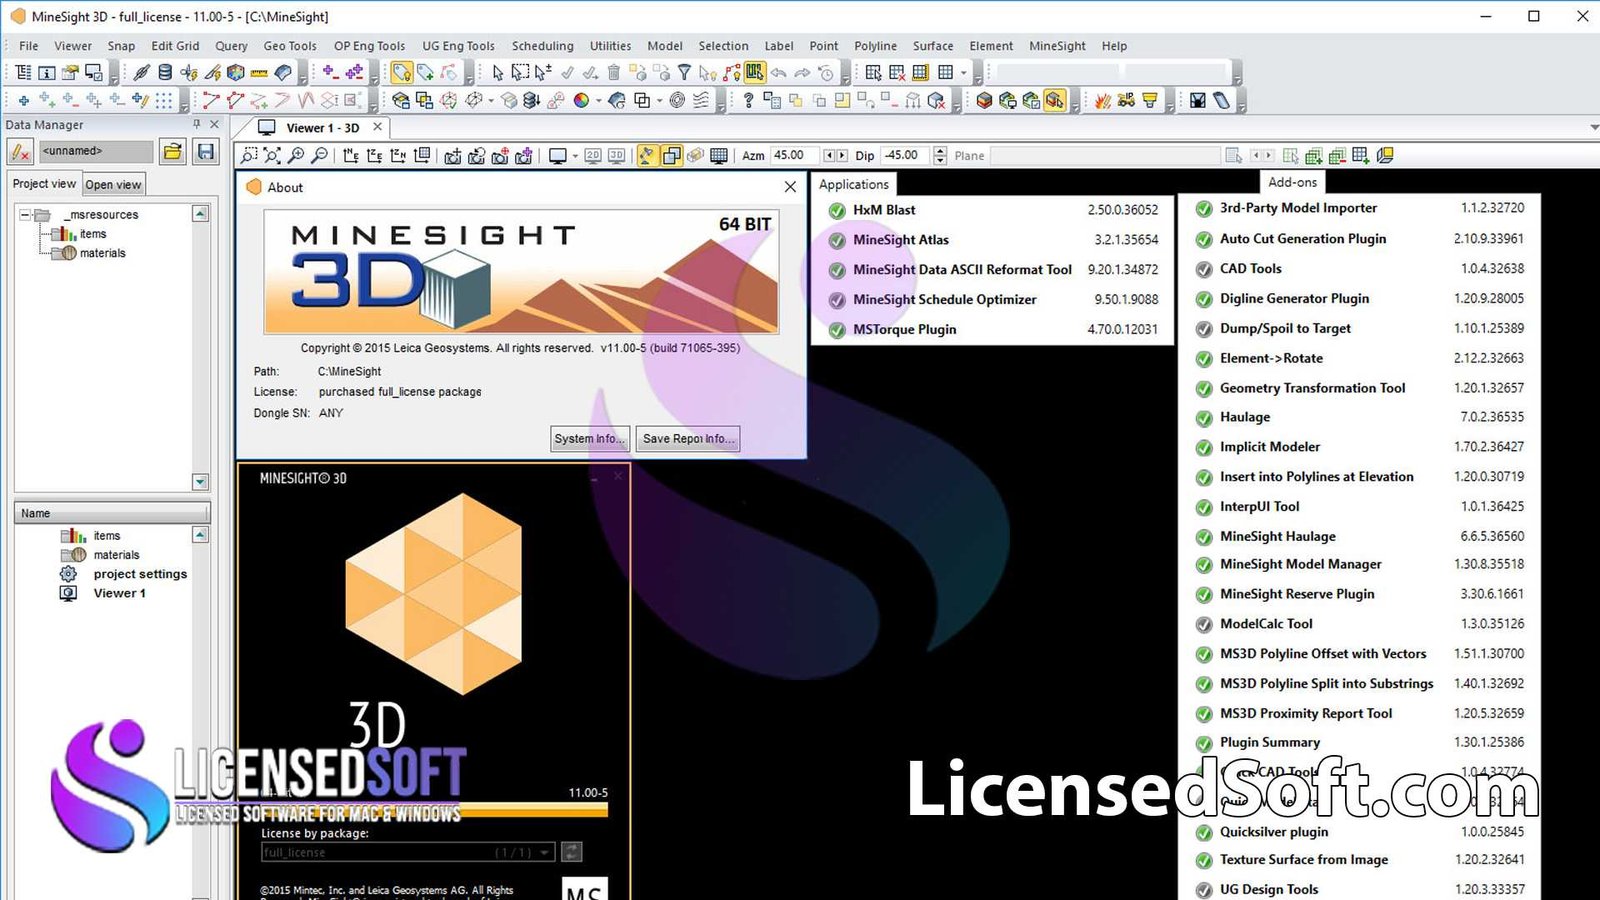This screenshot has width=1600, height=900.
Task: Open the Geo Tools menu
Action: point(290,46)
